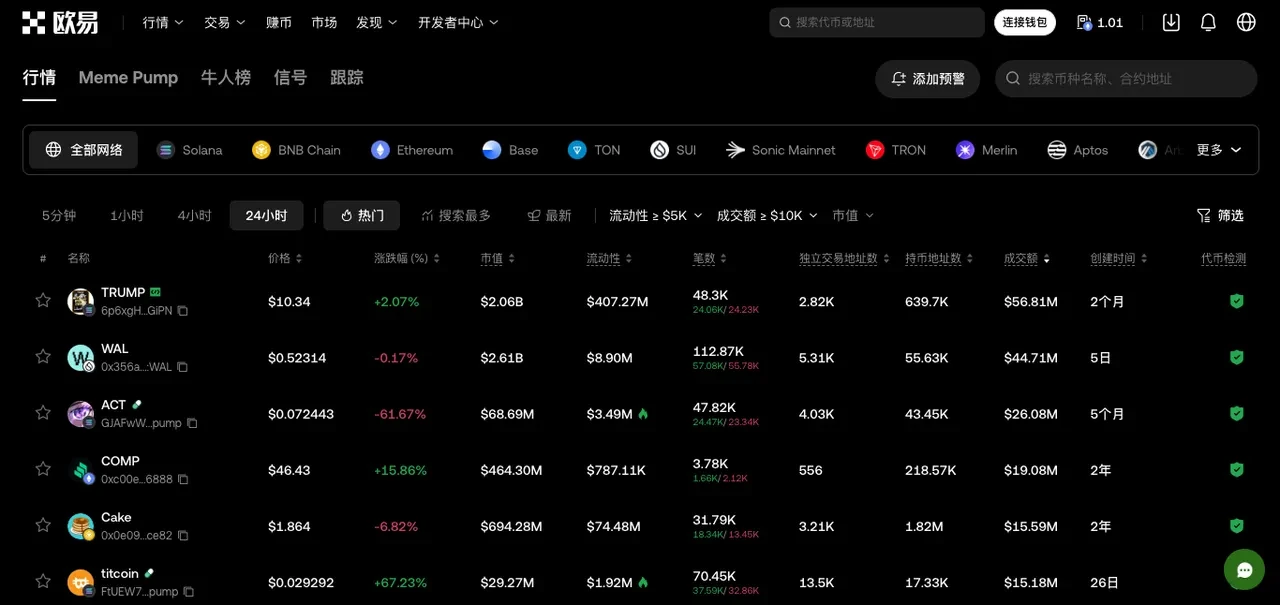The image size is (1280, 605).
Task: Click the OKX logo in the header
Action: (60, 22)
